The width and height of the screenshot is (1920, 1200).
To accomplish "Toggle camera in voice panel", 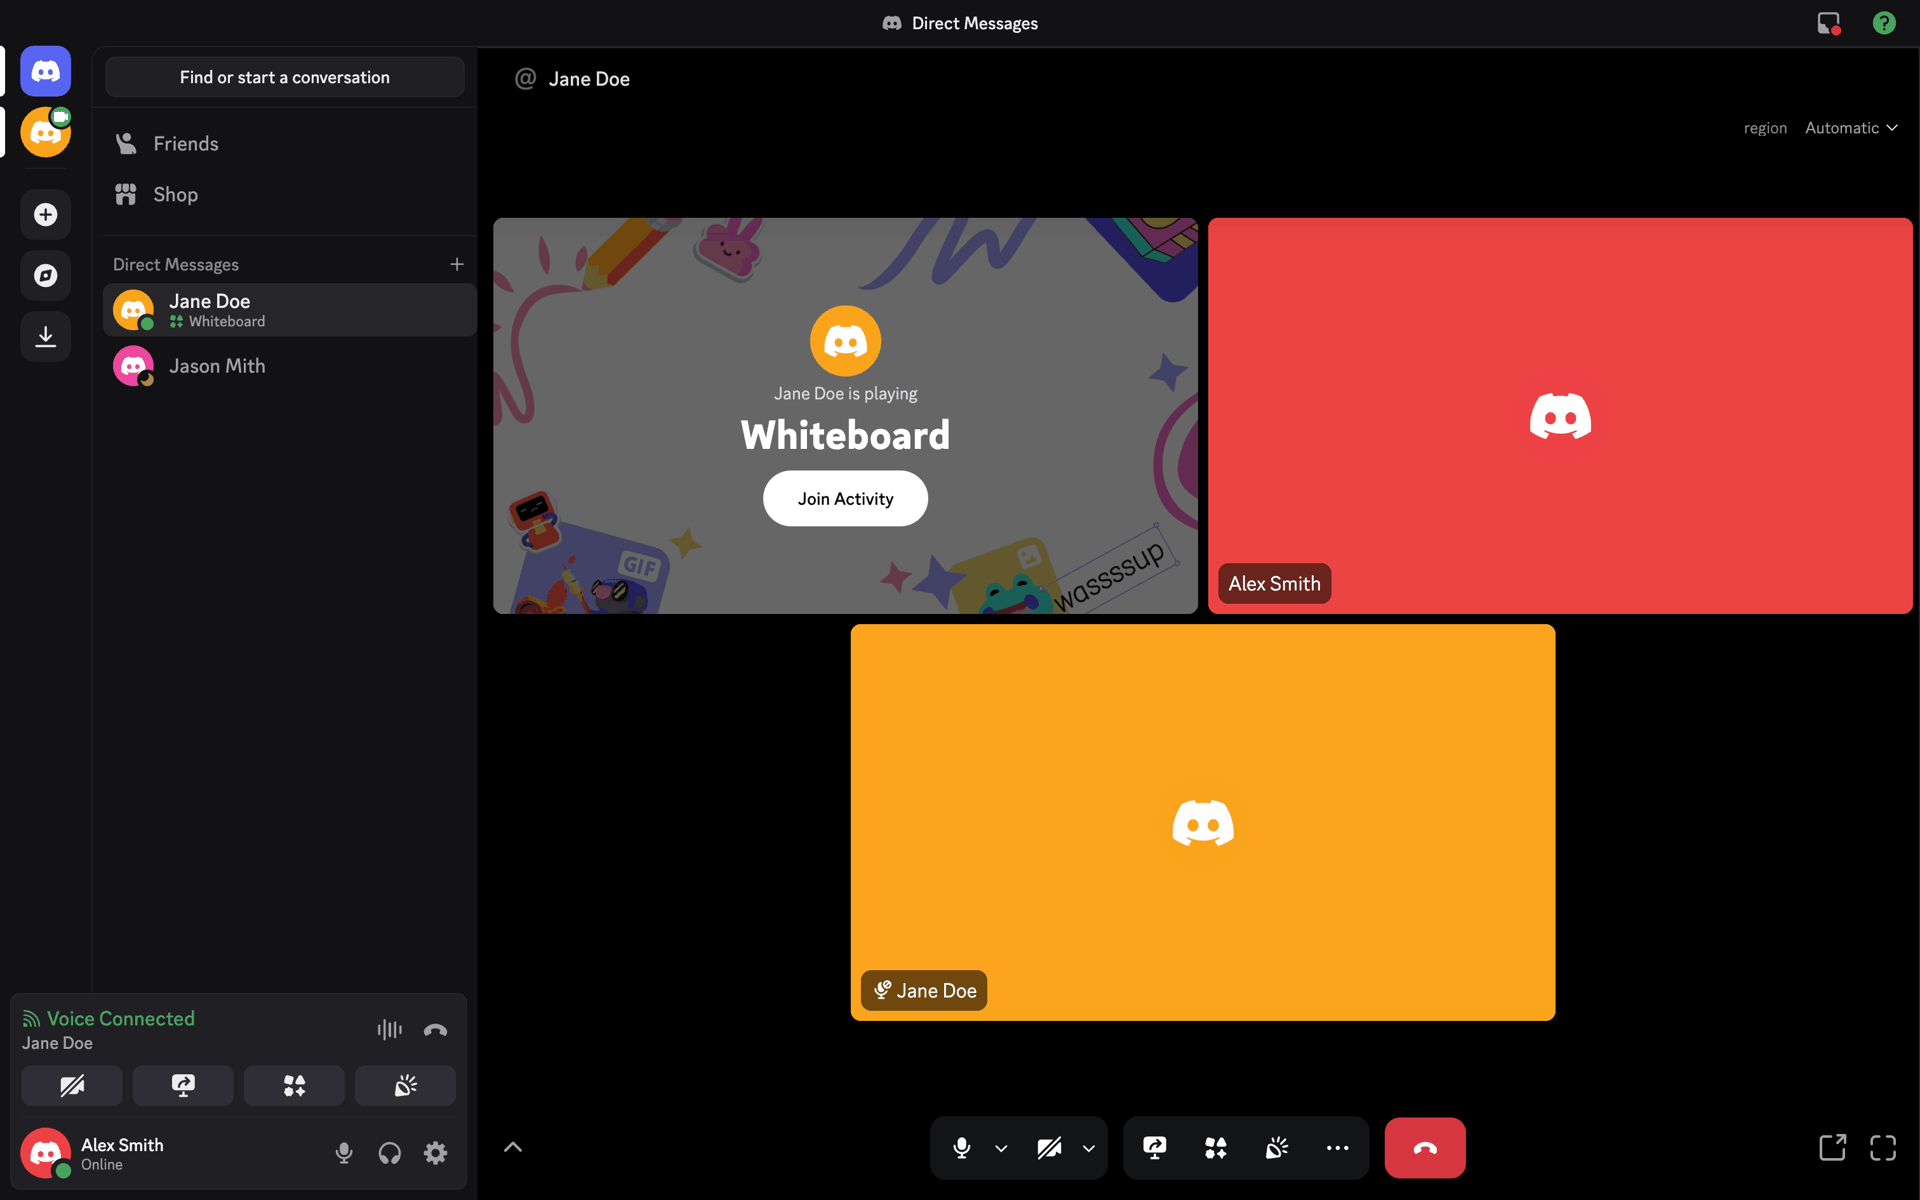I will [72, 1086].
